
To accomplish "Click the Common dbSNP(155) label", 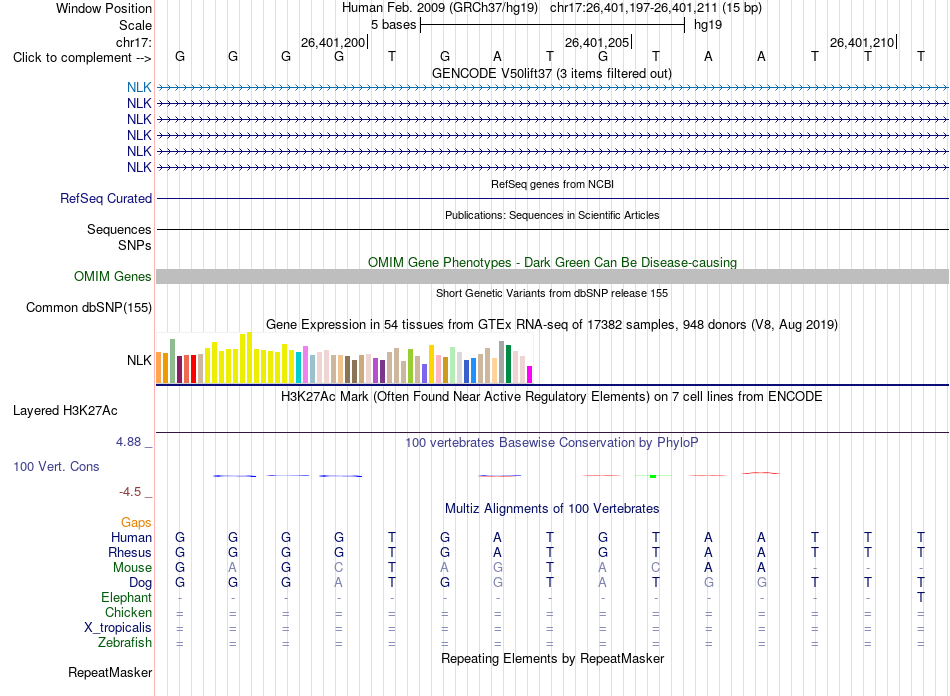I will coord(89,307).
